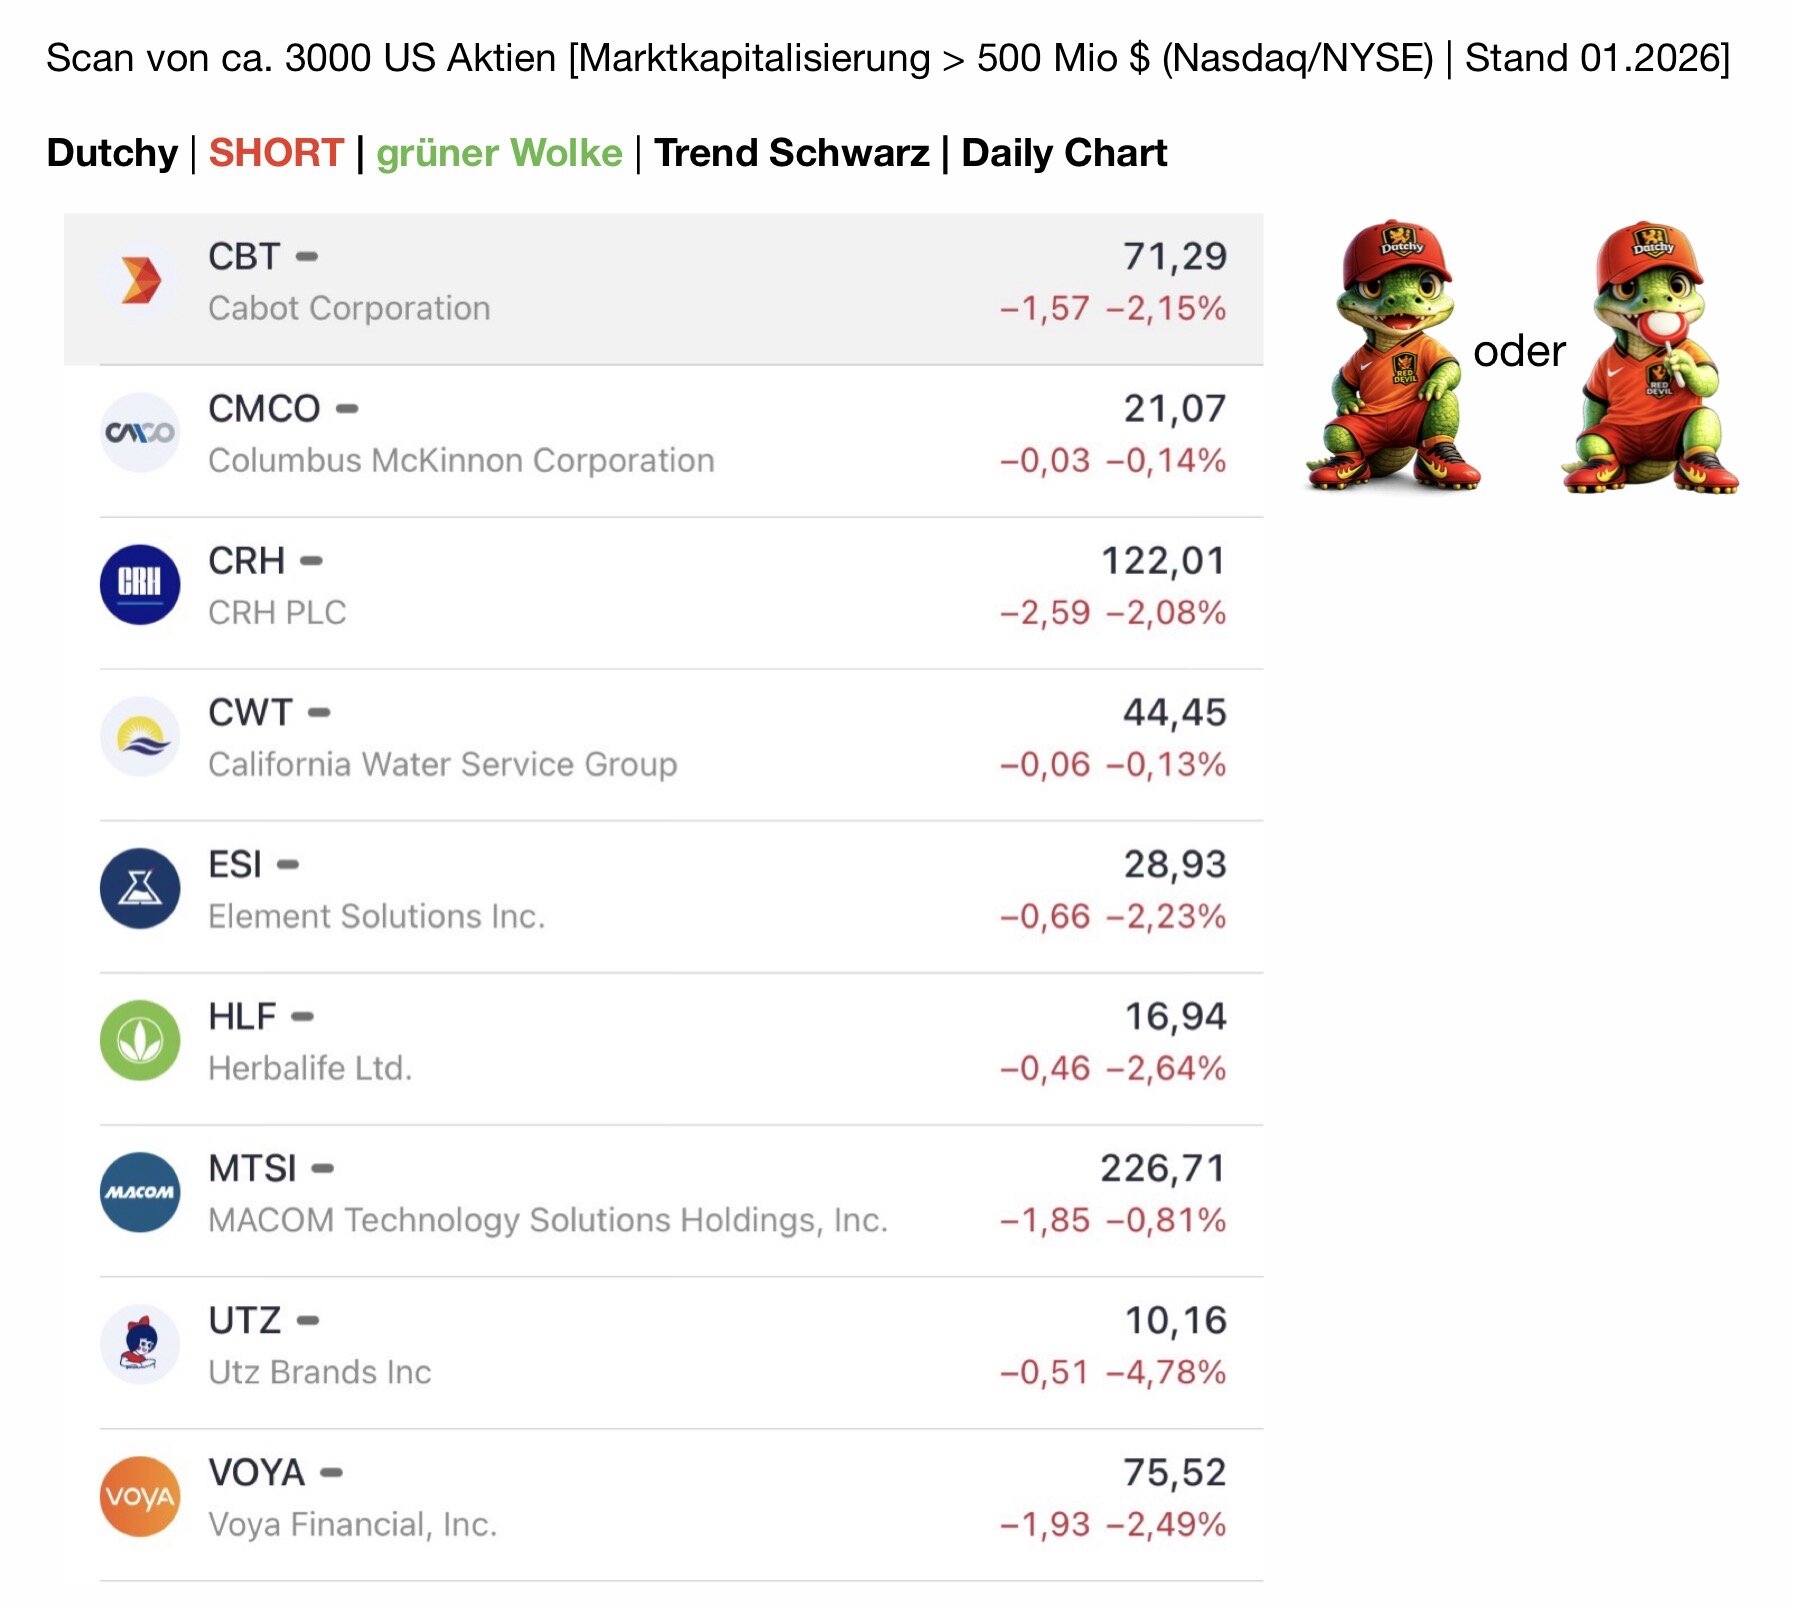Click the MACOM round blue logo
The height and width of the screenshot is (1607, 1793).
(x=140, y=1193)
